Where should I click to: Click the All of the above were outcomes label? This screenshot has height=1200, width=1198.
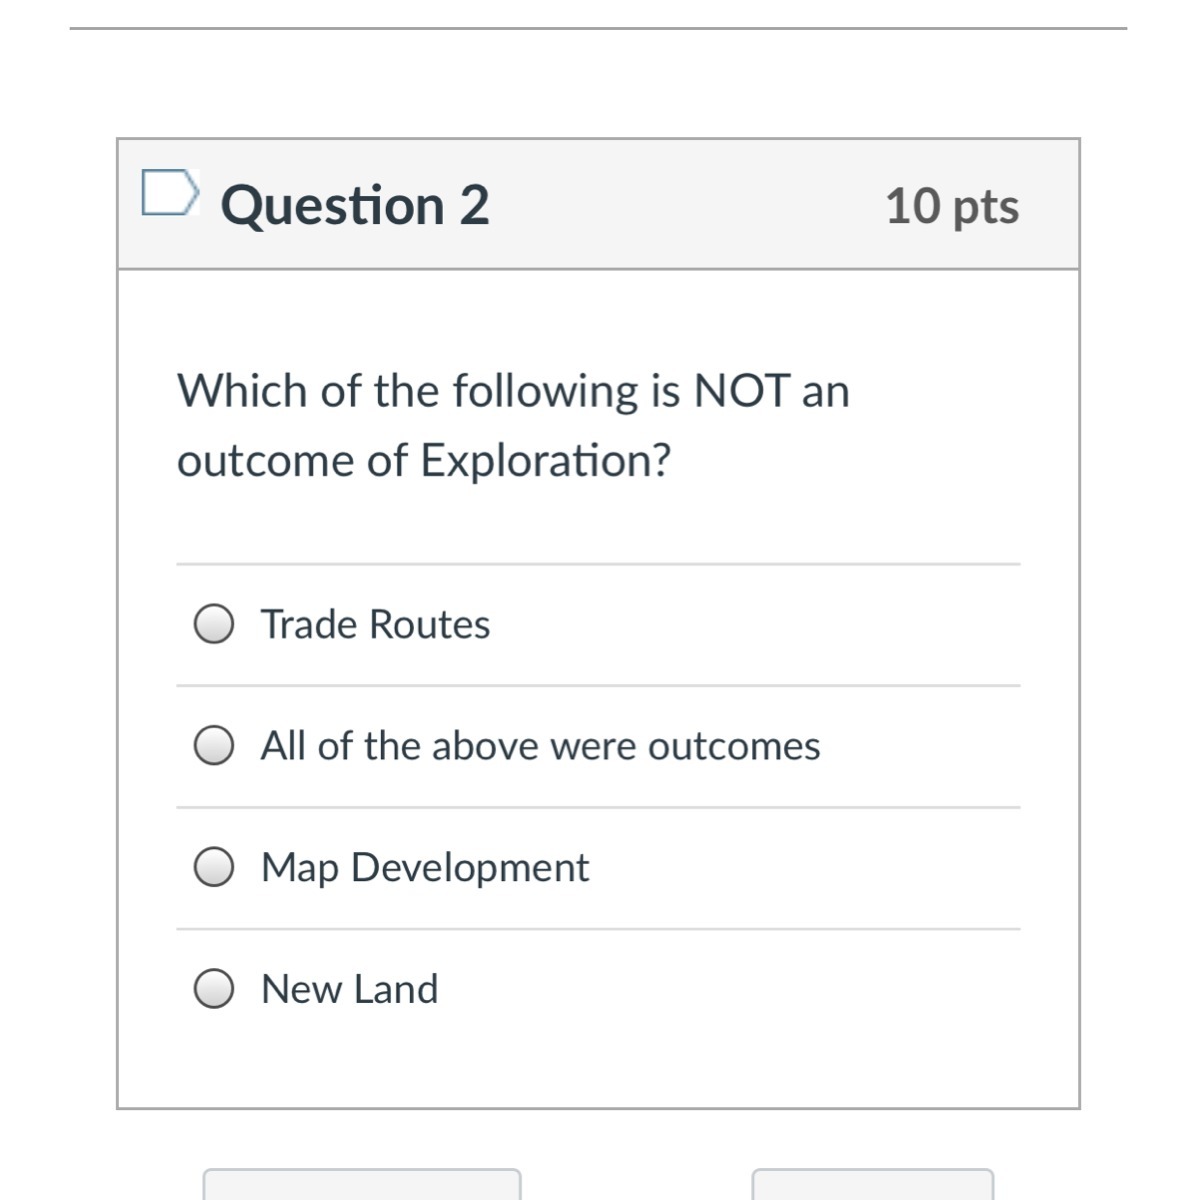click(540, 746)
